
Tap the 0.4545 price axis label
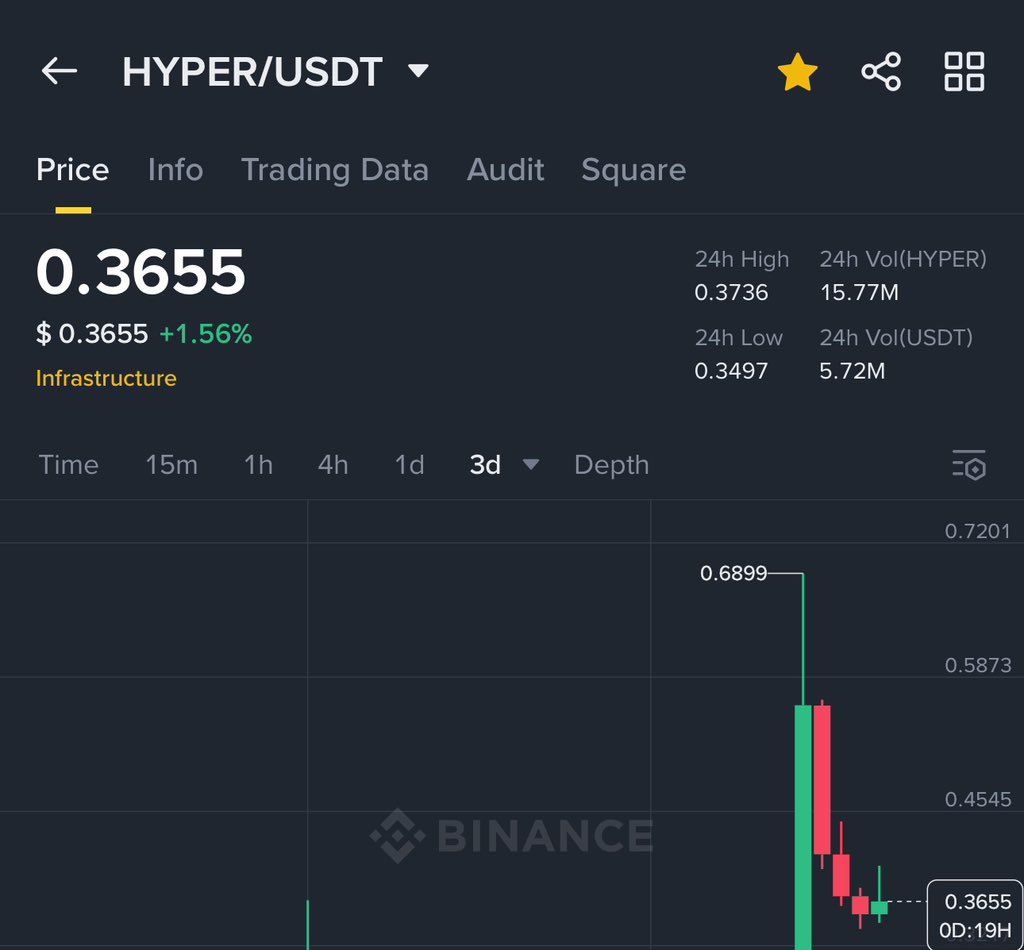(x=978, y=799)
